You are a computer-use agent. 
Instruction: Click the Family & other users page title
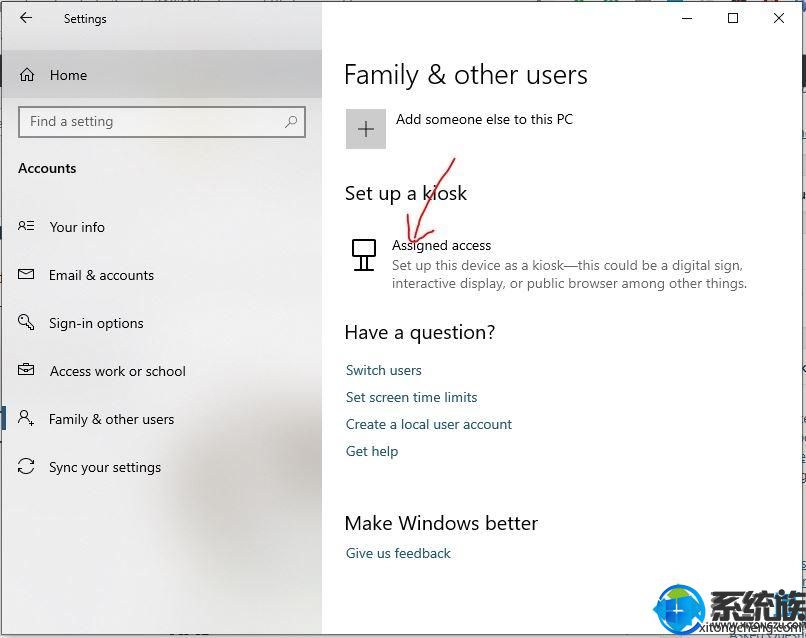point(466,75)
